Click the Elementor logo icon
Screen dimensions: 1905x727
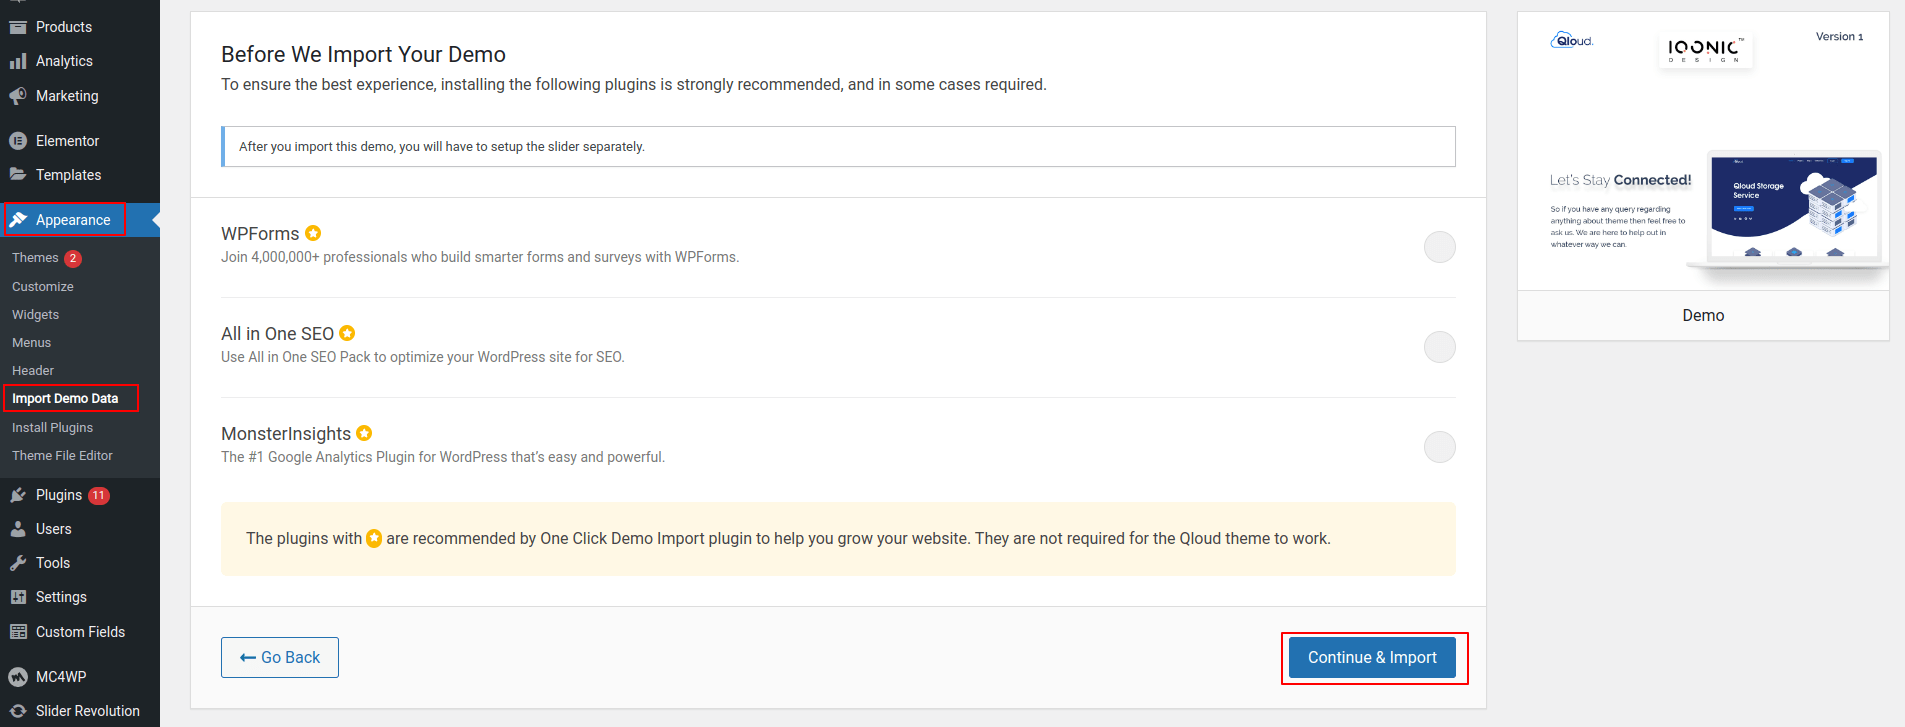[18, 141]
